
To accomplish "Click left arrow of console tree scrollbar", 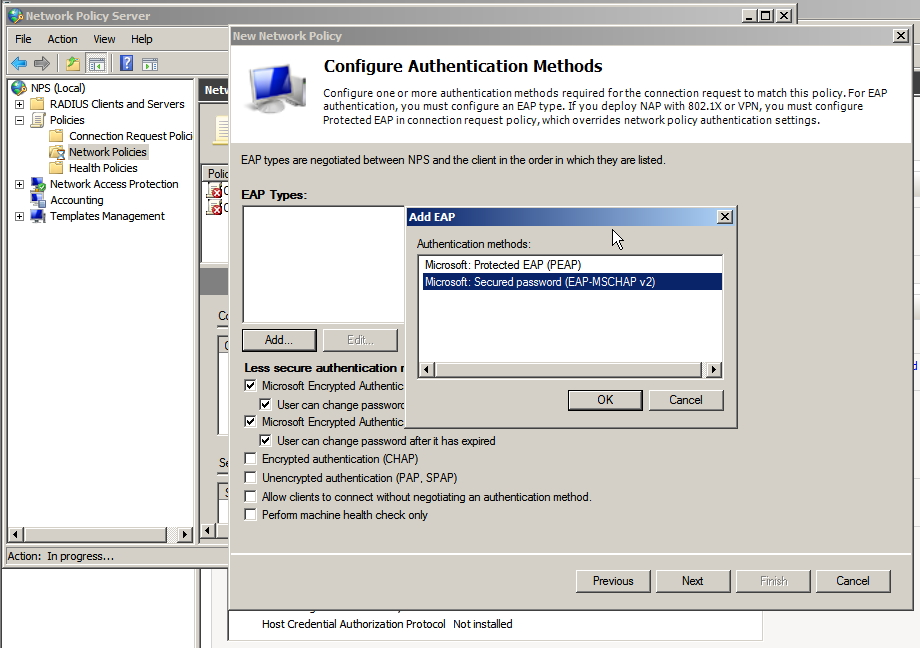I will click(16, 534).
